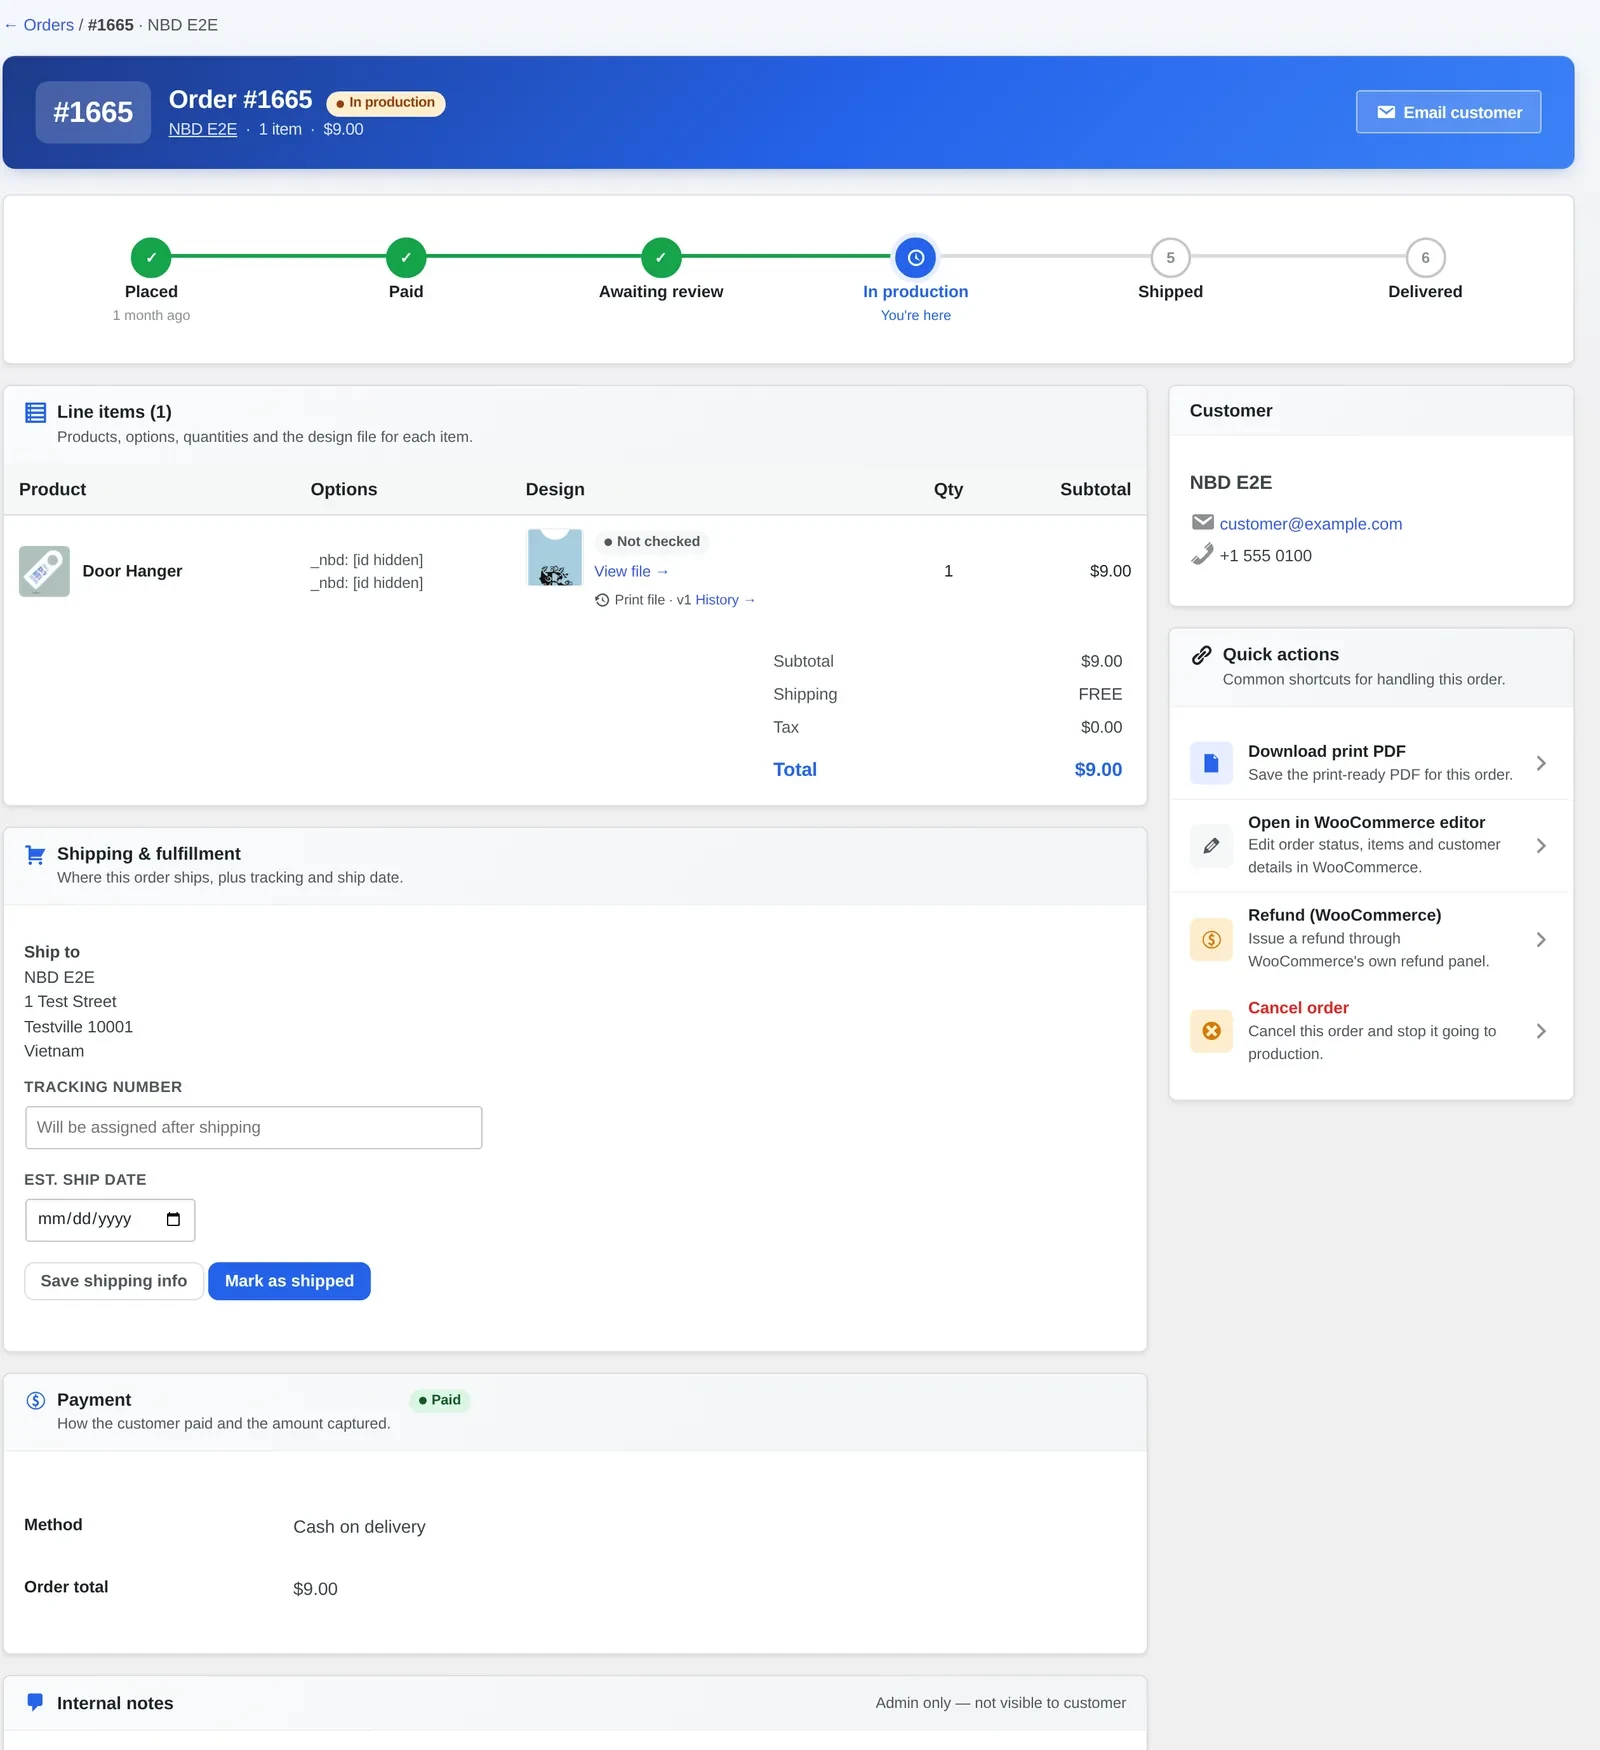Screen dimensions: 1600x1750
Task: Expand the Download print PDF chevron
Action: (1541, 763)
